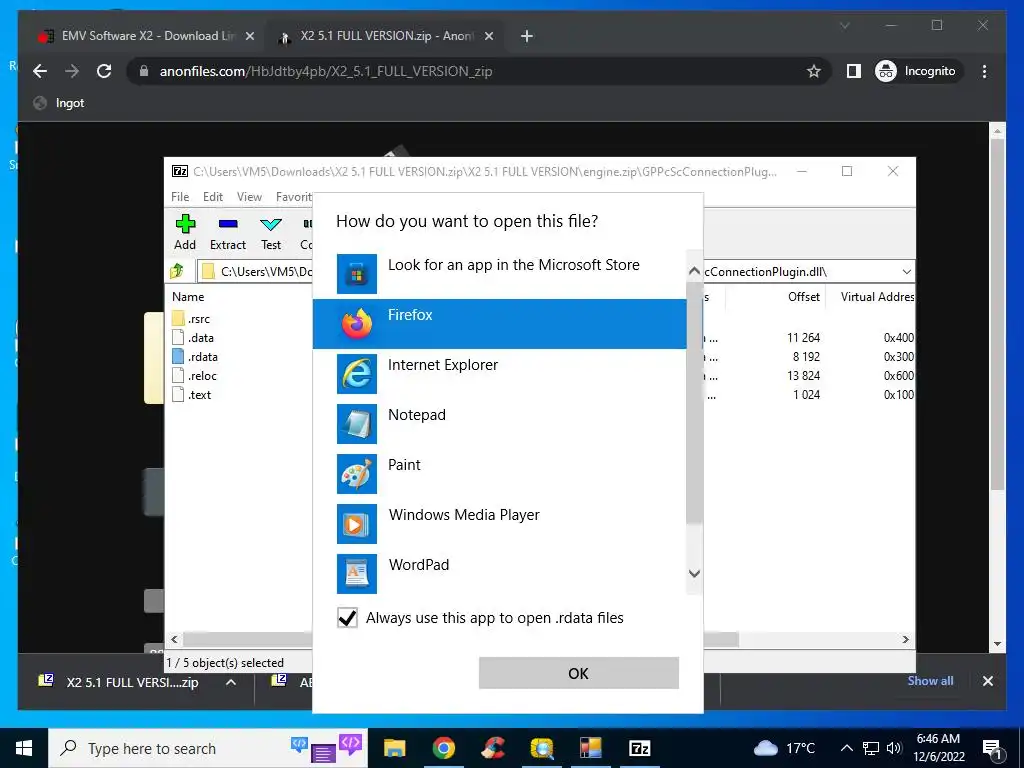Go up one folder level in 7-Zip
This screenshot has width=1024, height=768.
[177, 271]
